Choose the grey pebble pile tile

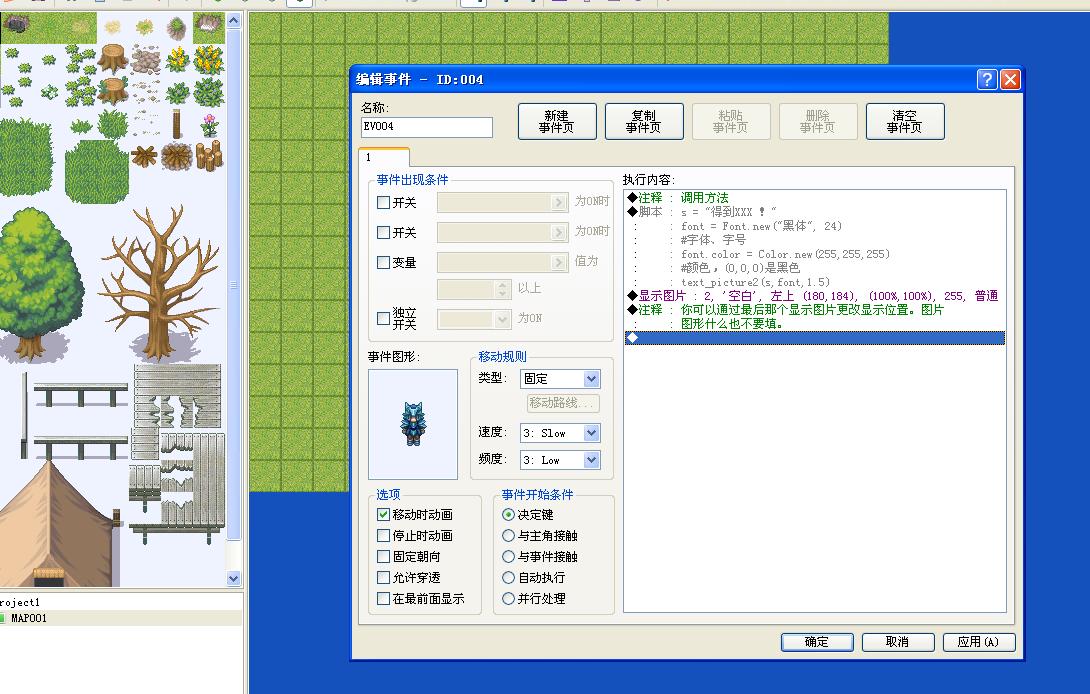[145, 60]
